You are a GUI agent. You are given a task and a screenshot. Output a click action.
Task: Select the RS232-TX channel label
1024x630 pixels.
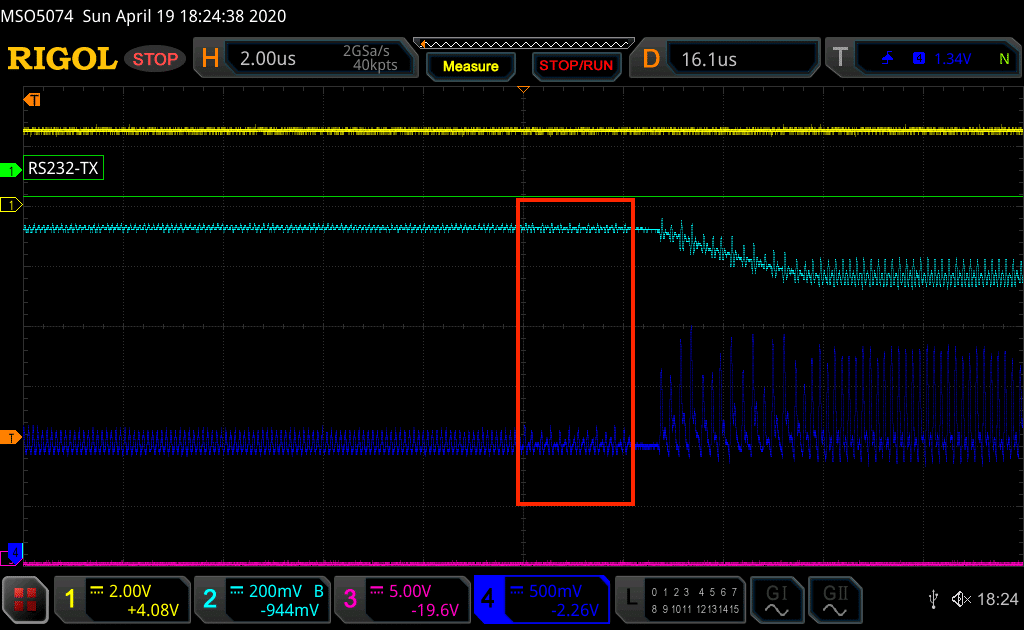point(64,169)
